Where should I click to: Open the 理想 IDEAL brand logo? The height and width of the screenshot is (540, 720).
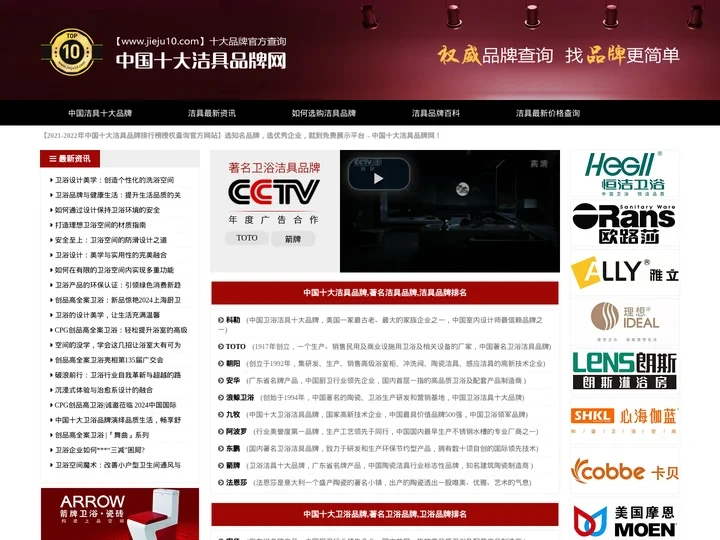pyautogui.click(x=624, y=322)
